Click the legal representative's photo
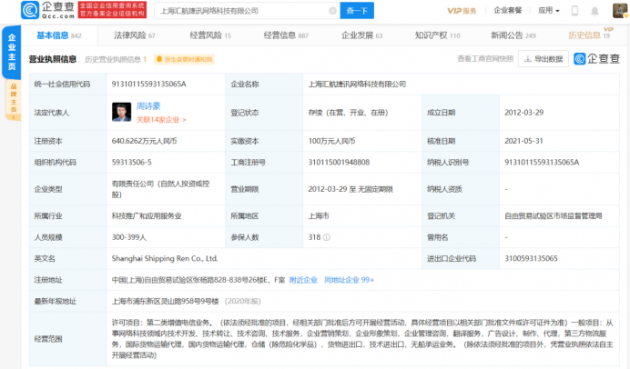The height and width of the screenshot is (369, 630). tap(121, 112)
